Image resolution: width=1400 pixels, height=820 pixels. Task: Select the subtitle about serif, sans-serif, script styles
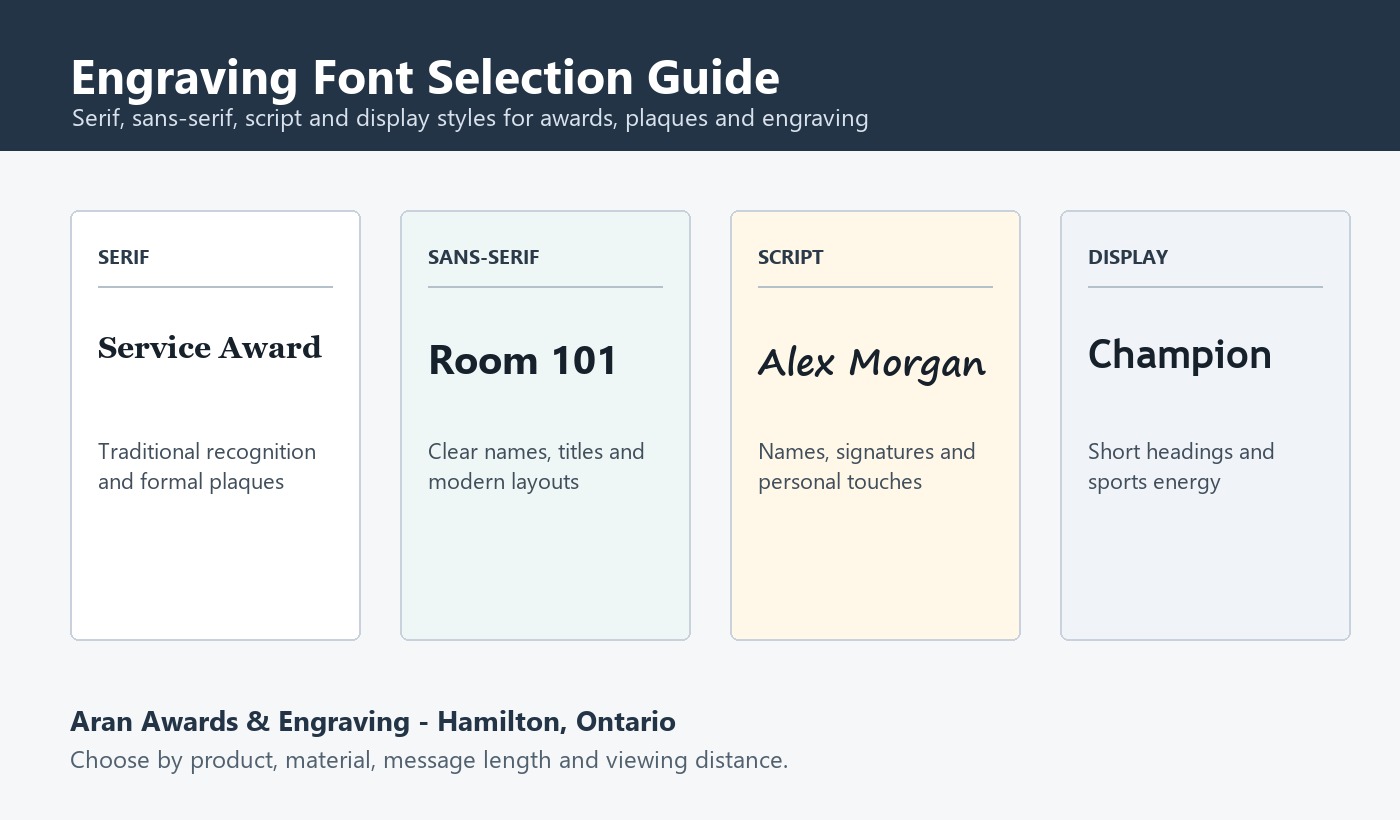[470, 118]
